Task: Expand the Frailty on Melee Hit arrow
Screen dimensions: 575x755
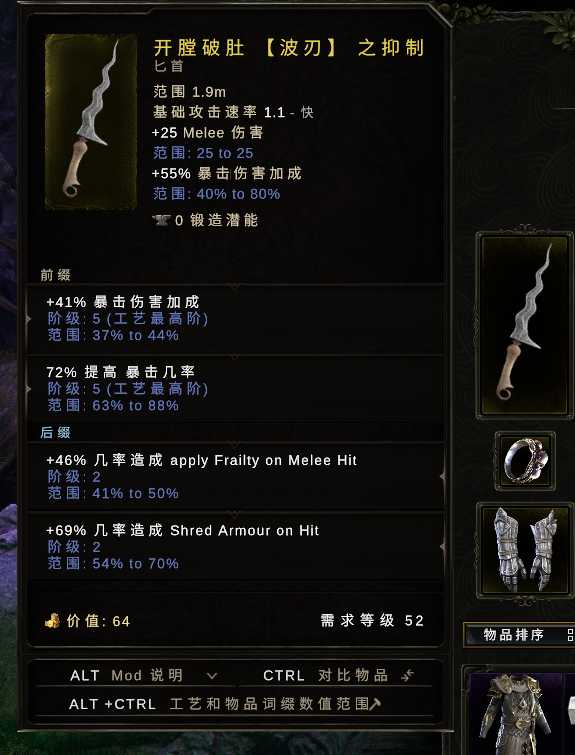Action: click(x=442, y=476)
